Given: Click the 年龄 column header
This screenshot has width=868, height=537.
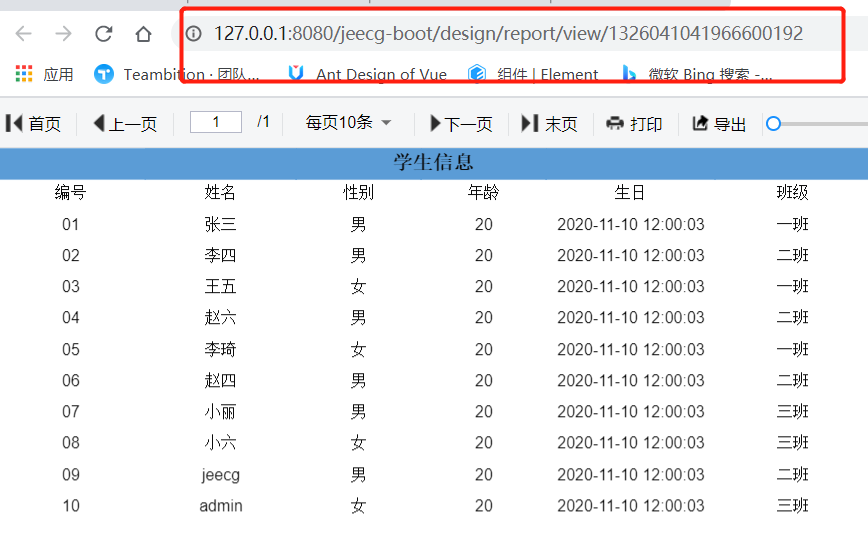Looking at the screenshot, I should (483, 192).
